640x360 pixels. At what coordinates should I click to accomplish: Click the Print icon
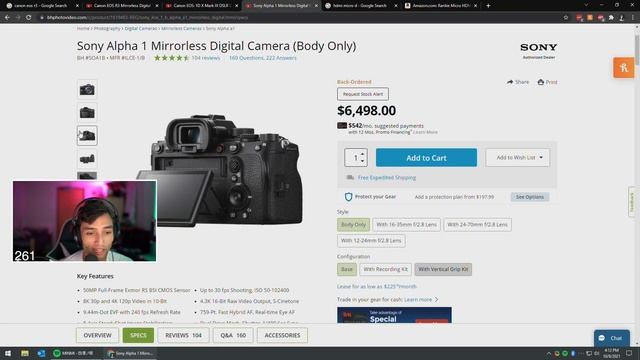pyautogui.click(x=541, y=82)
